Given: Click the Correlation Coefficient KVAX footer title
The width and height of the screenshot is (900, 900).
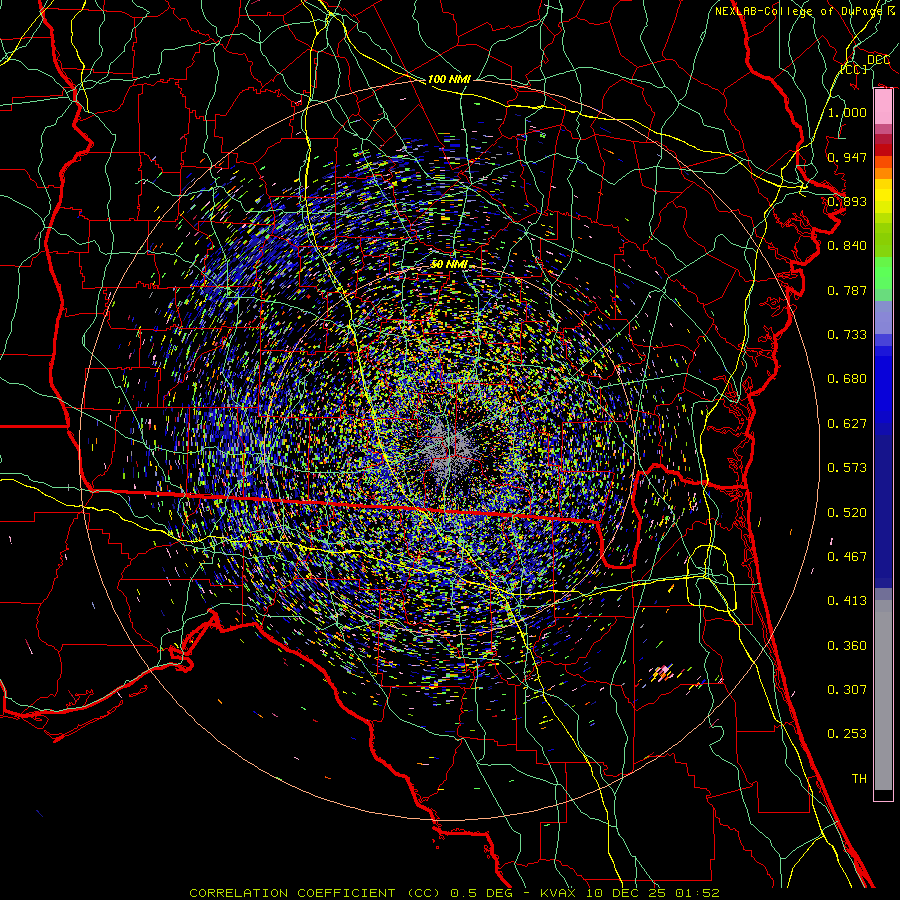Looking at the screenshot, I should 454,893.
